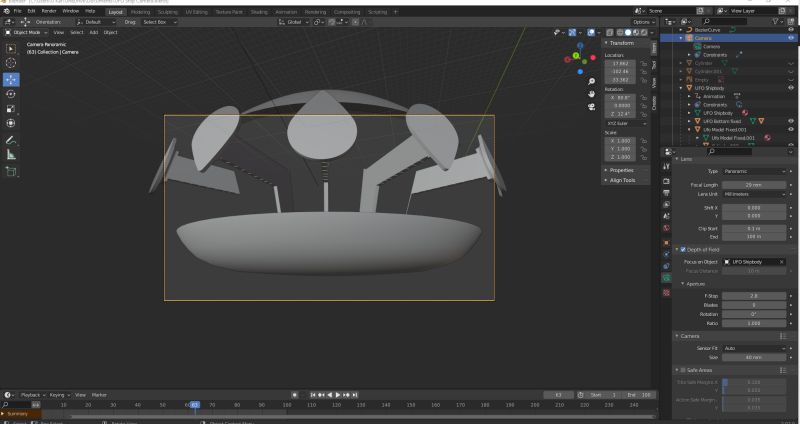
Task: Click the F-Stop 2.8 value field
Action: 754,296
